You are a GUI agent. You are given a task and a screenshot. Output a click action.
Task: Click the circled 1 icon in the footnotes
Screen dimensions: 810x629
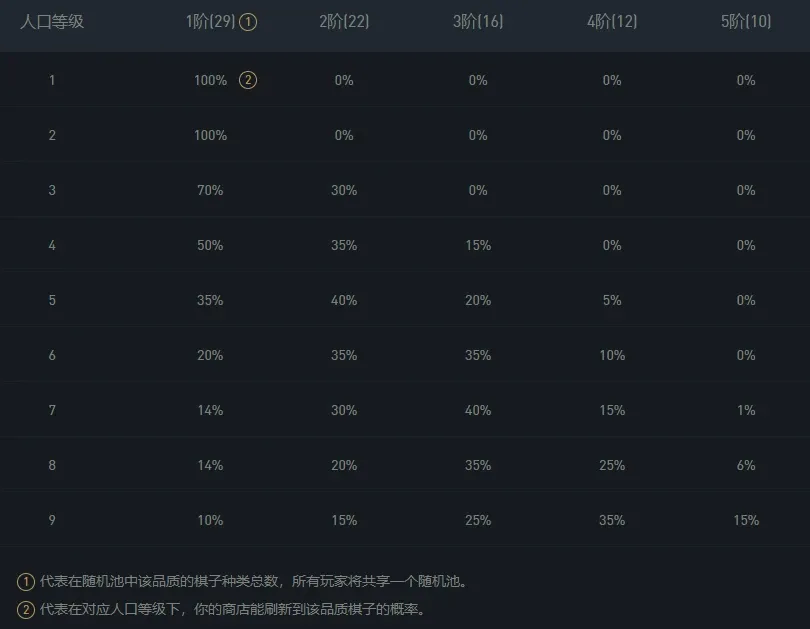pyautogui.click(x=26, y=581)
